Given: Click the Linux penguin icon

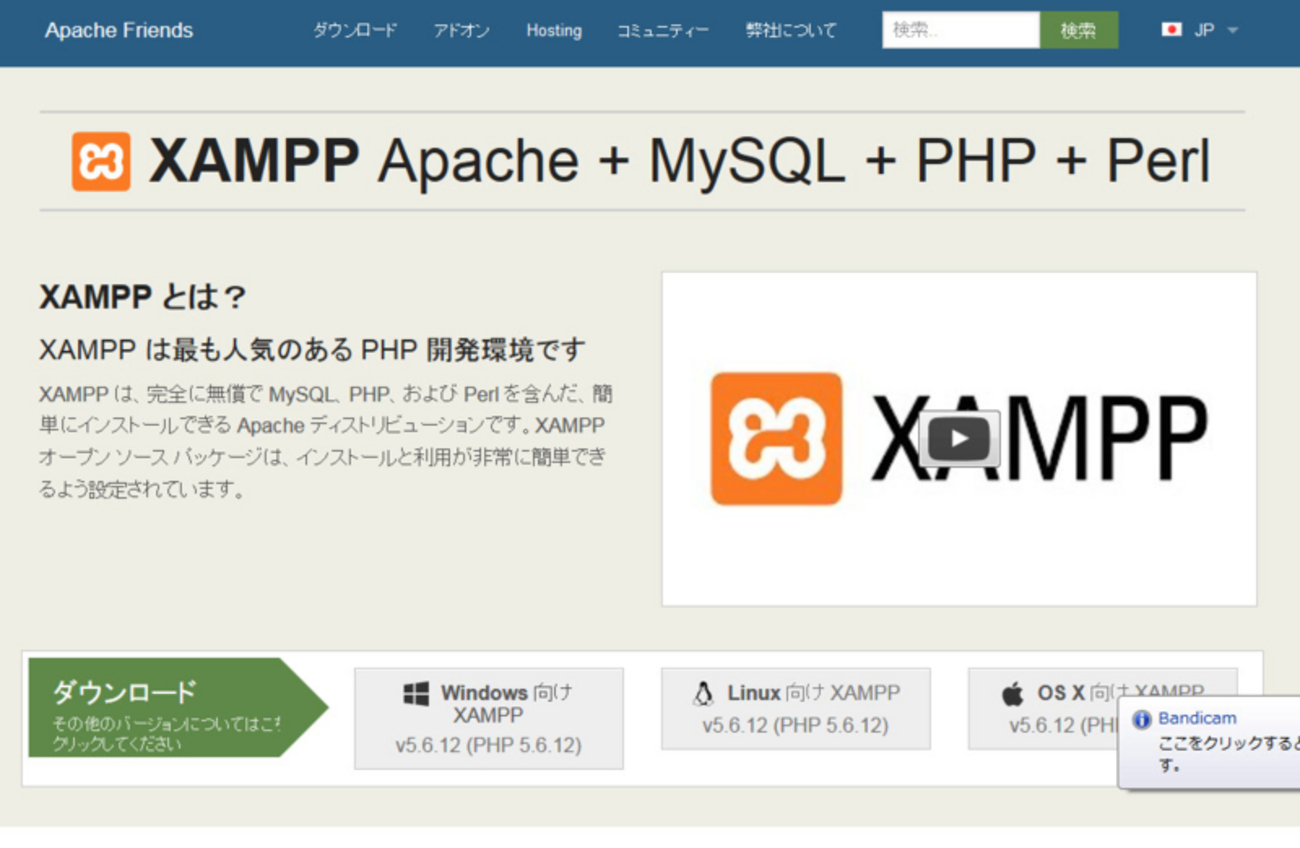Looking at the screenshot, I should pos(703,693).
